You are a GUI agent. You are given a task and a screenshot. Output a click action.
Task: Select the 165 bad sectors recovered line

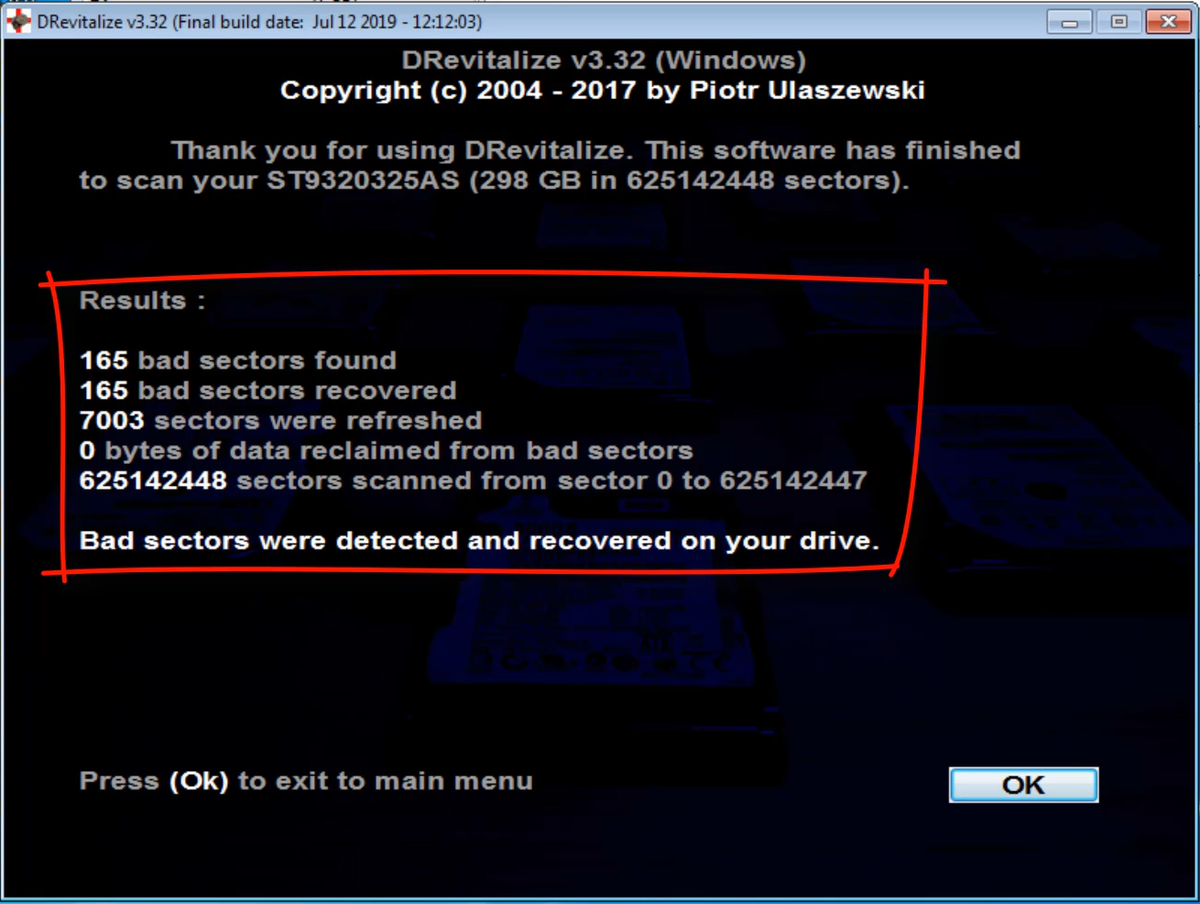pos(268,390)
